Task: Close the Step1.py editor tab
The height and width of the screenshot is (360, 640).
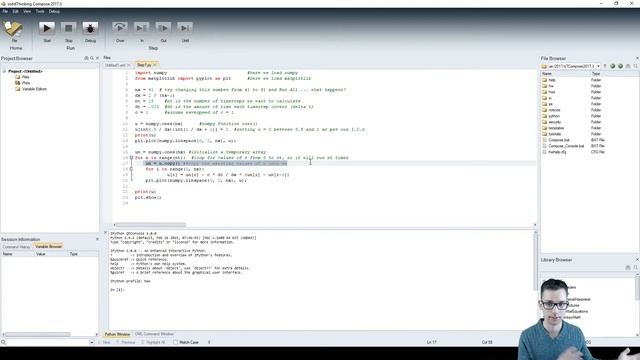Action: 155,65
